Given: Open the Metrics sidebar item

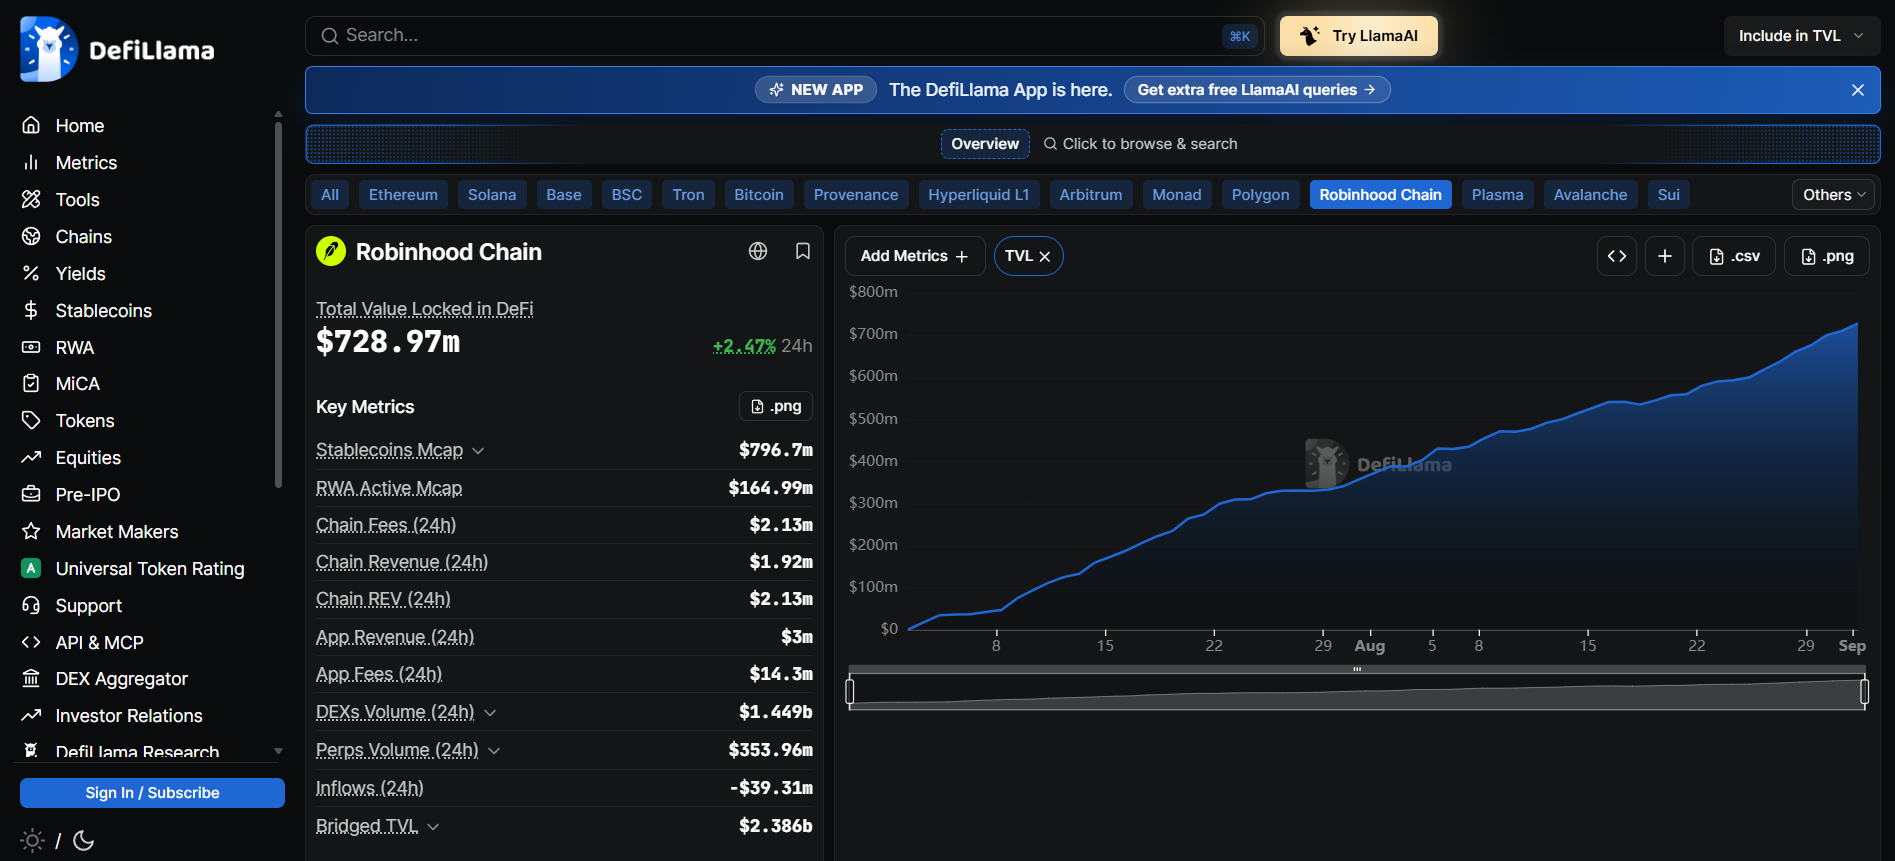Looking at the screenshot, I should pos(86,163).
